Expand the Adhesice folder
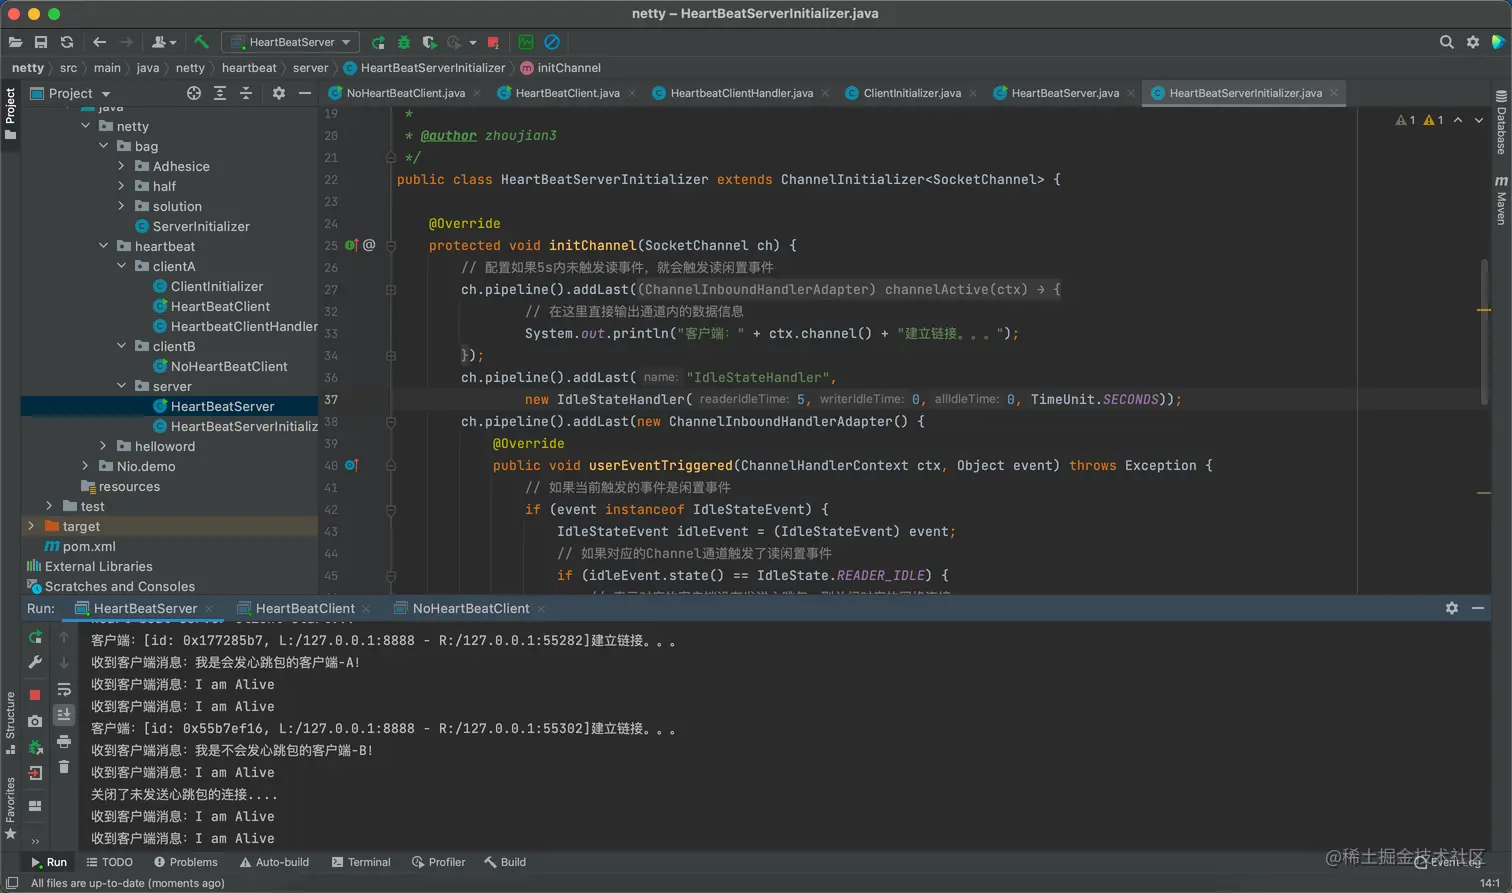Image resolution: width=1512 pixels, height=893 pixels. [122, 166]
